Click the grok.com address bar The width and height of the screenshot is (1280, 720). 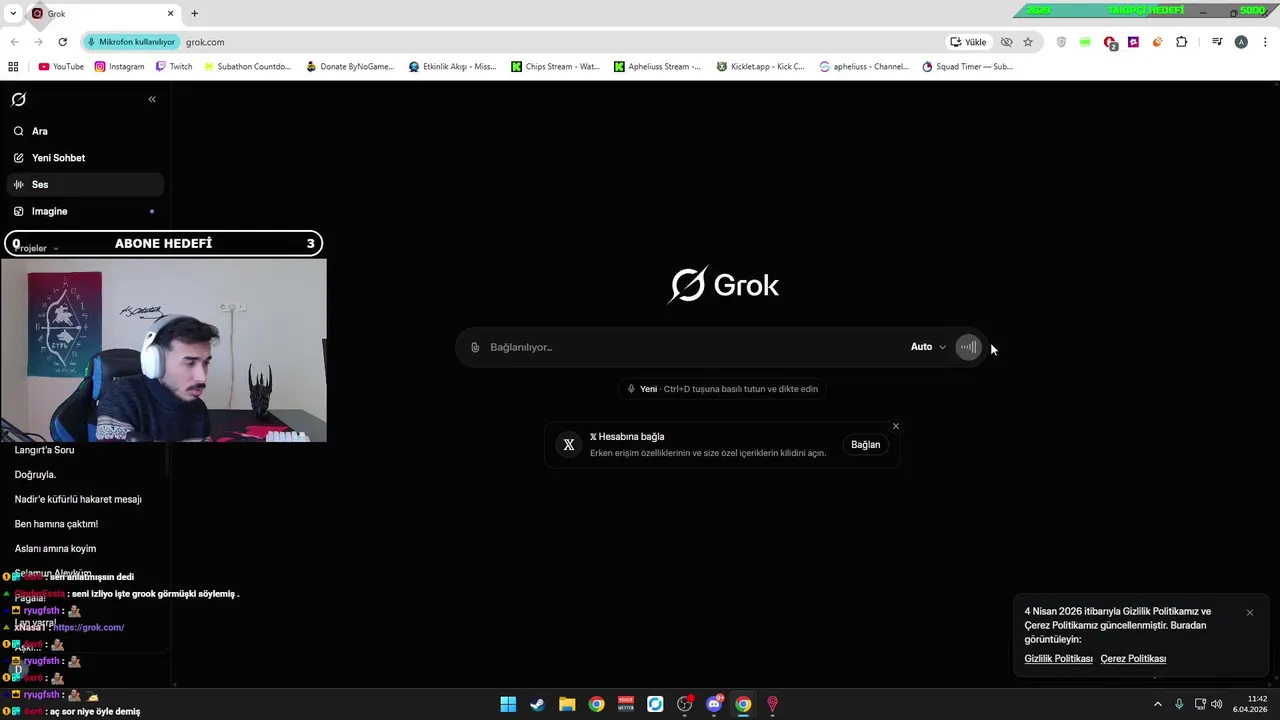(560, 42)
